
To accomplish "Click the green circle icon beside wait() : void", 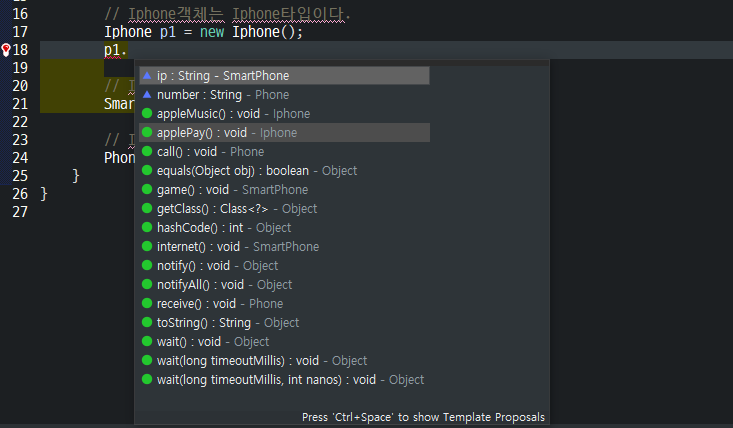I will click(147, 341).
